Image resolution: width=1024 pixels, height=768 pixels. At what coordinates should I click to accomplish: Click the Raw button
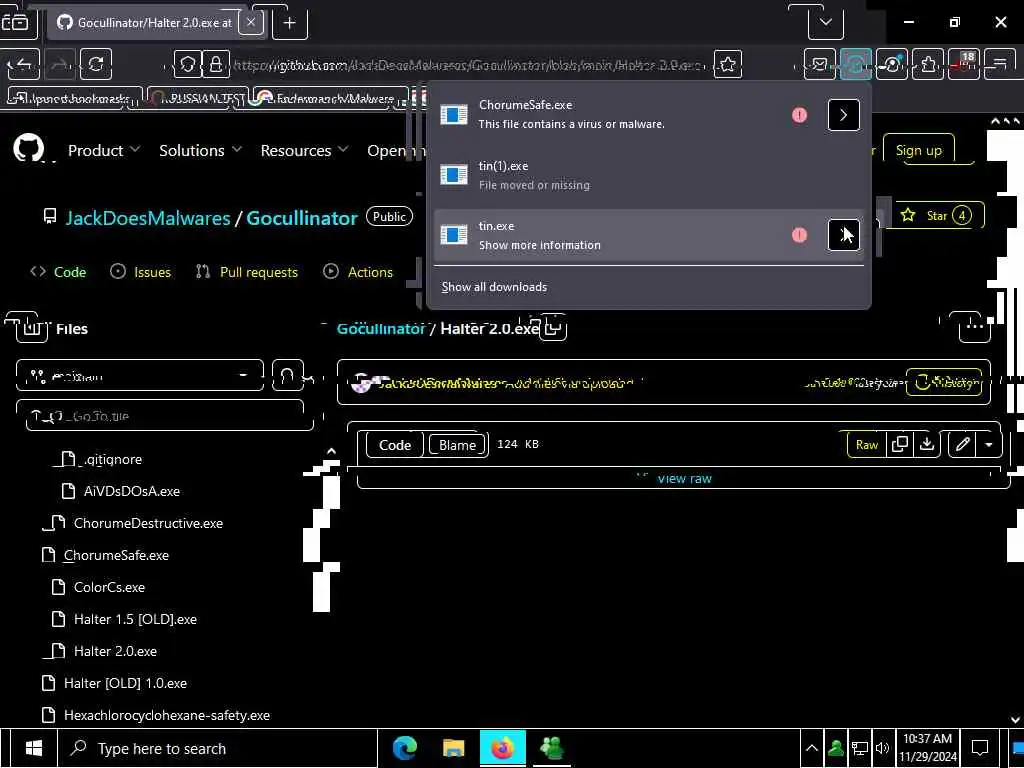tap(867, 445)
